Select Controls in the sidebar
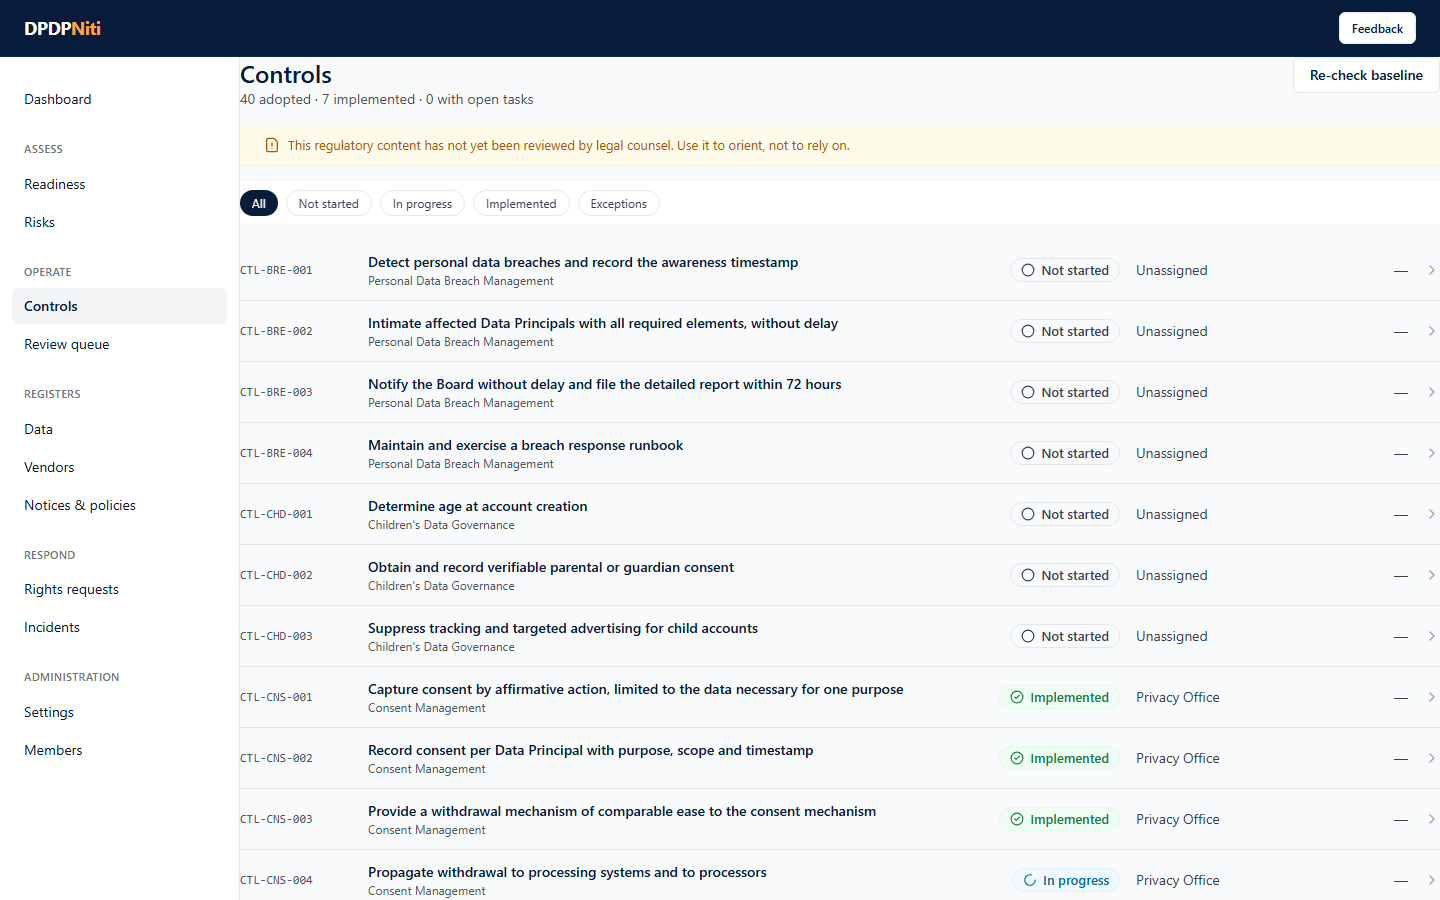This screenshot has height=900, width=1440. pyautogui.click(x=119, y=306)
